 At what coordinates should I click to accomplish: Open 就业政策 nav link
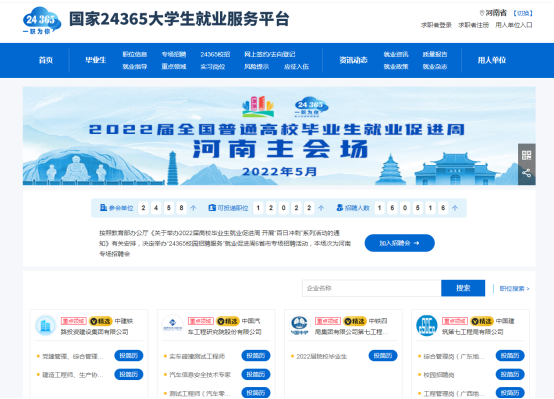click(x=396, y=66)
